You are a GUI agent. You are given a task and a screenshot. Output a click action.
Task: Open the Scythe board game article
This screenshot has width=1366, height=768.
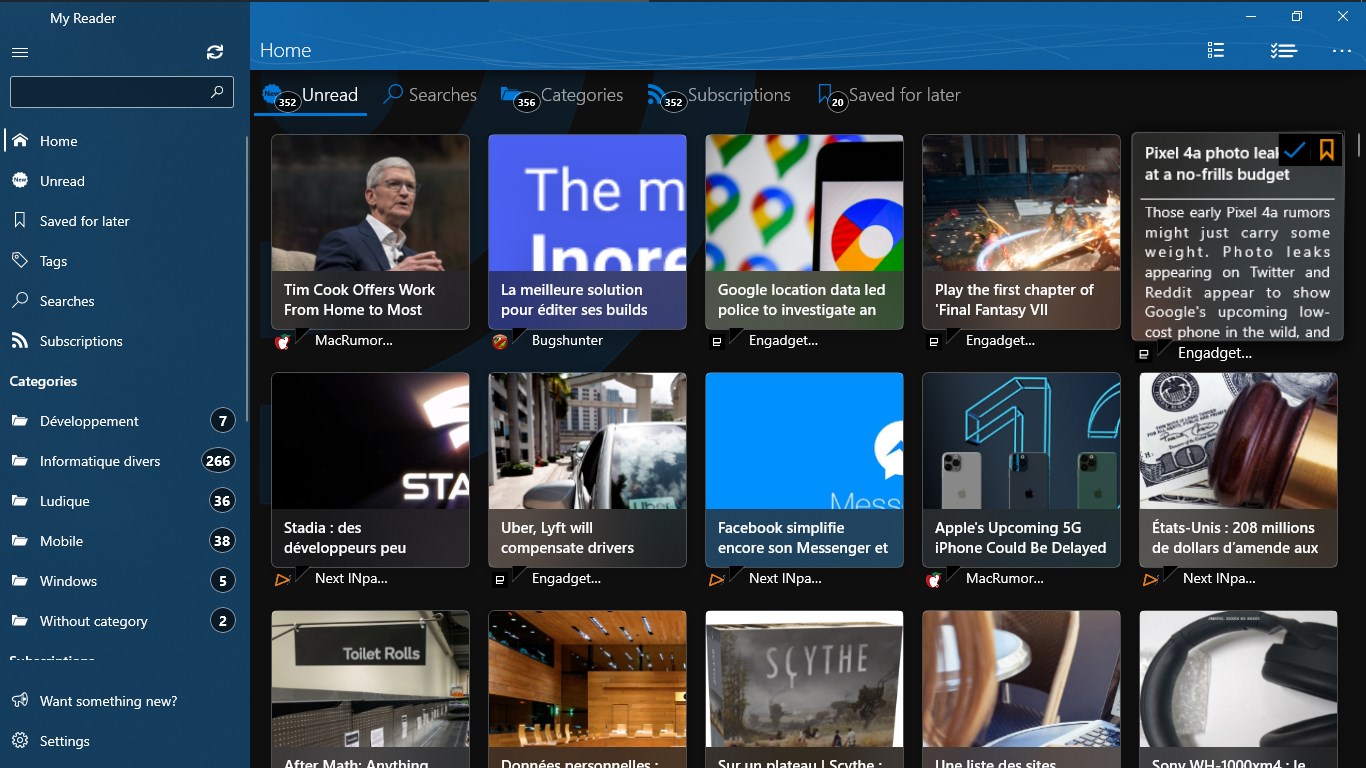[x=804, y=689]
